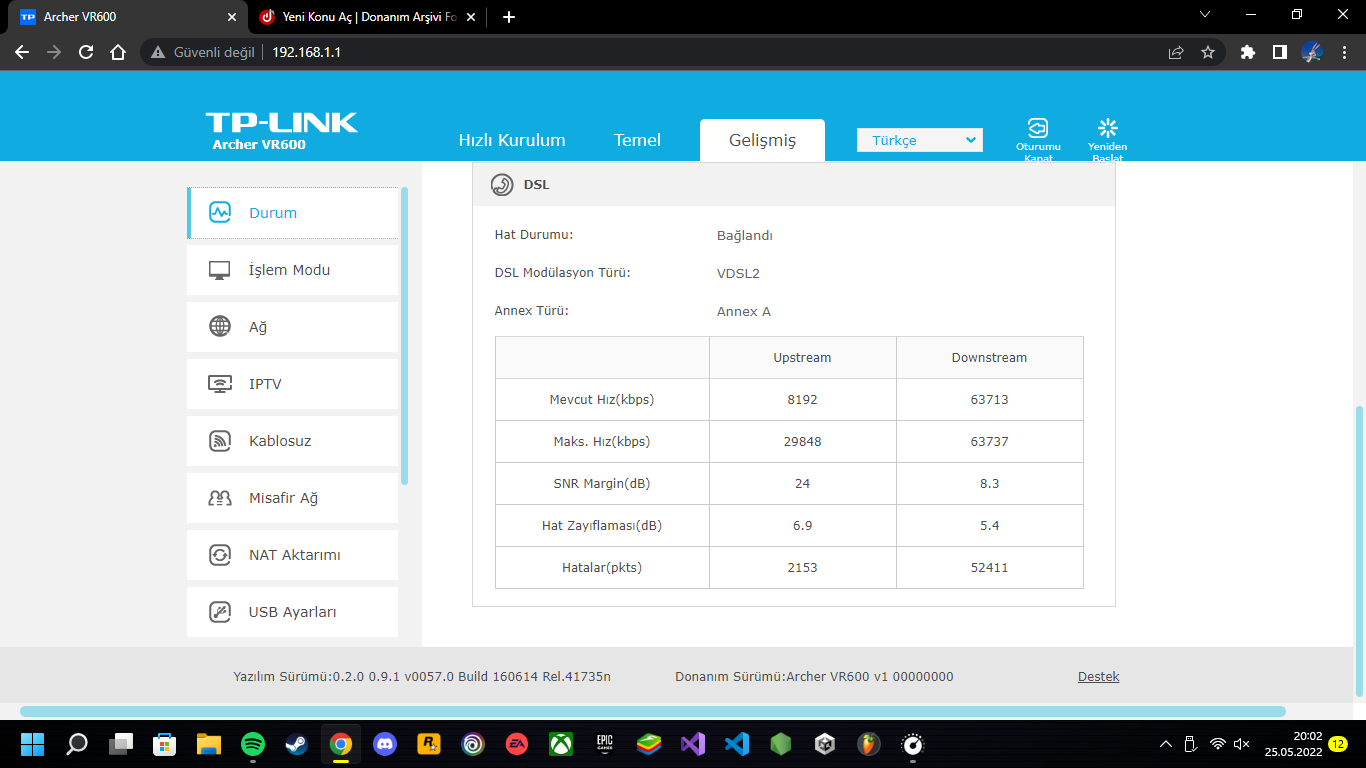This screenshot has height=768, width=1366.
Task: Click the Oturumu Kapat logout icon
Action: [1038, 128]
